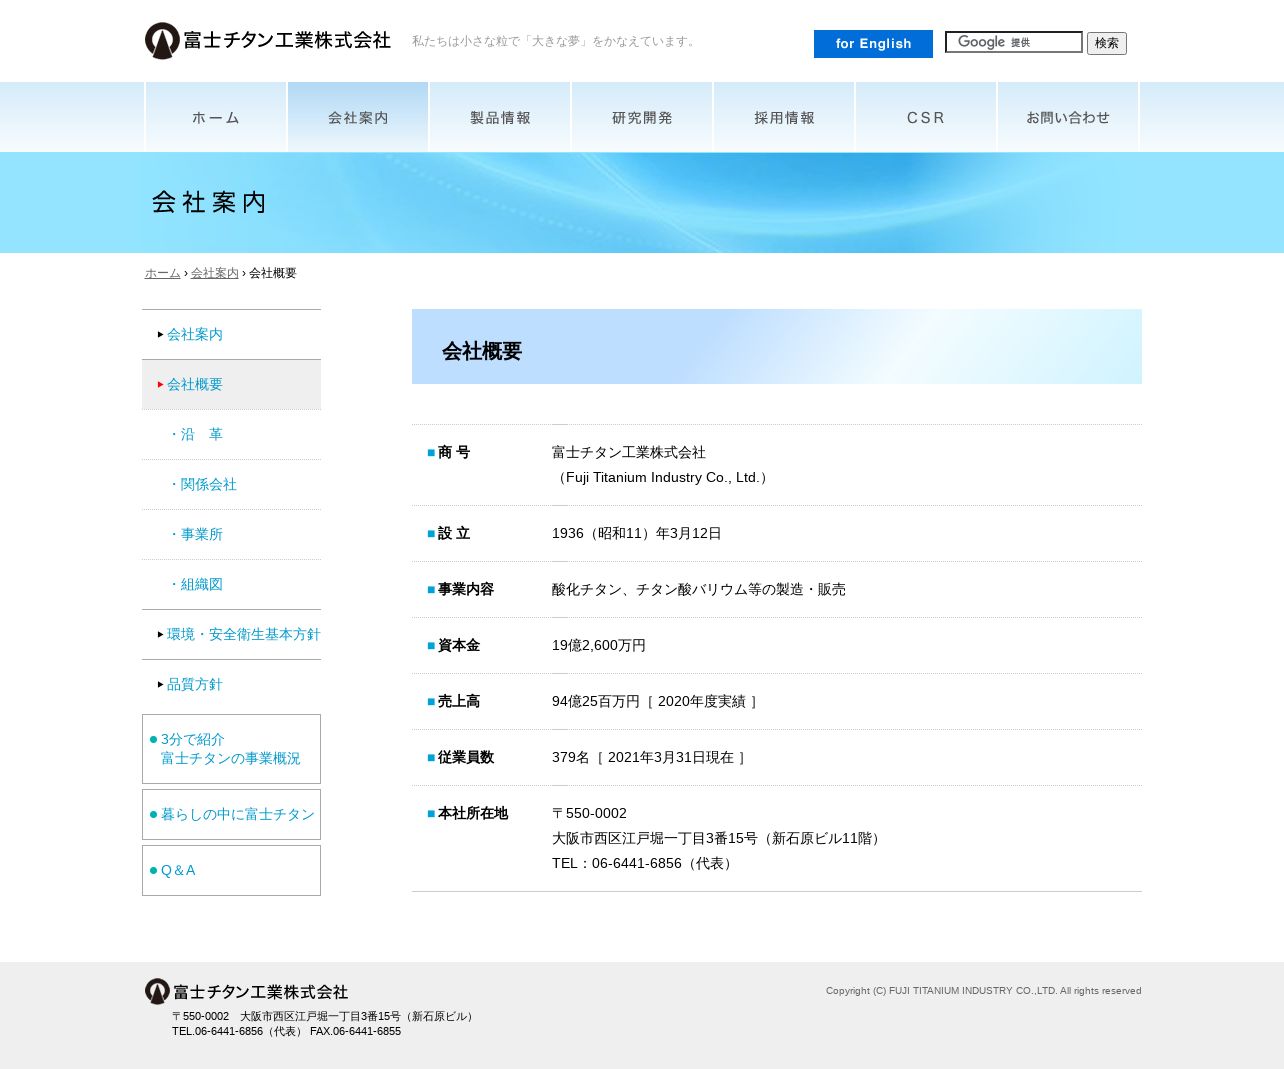Open the Q&A banner
Viewport: 1284px width, 1069px height.
pos(231,870)
